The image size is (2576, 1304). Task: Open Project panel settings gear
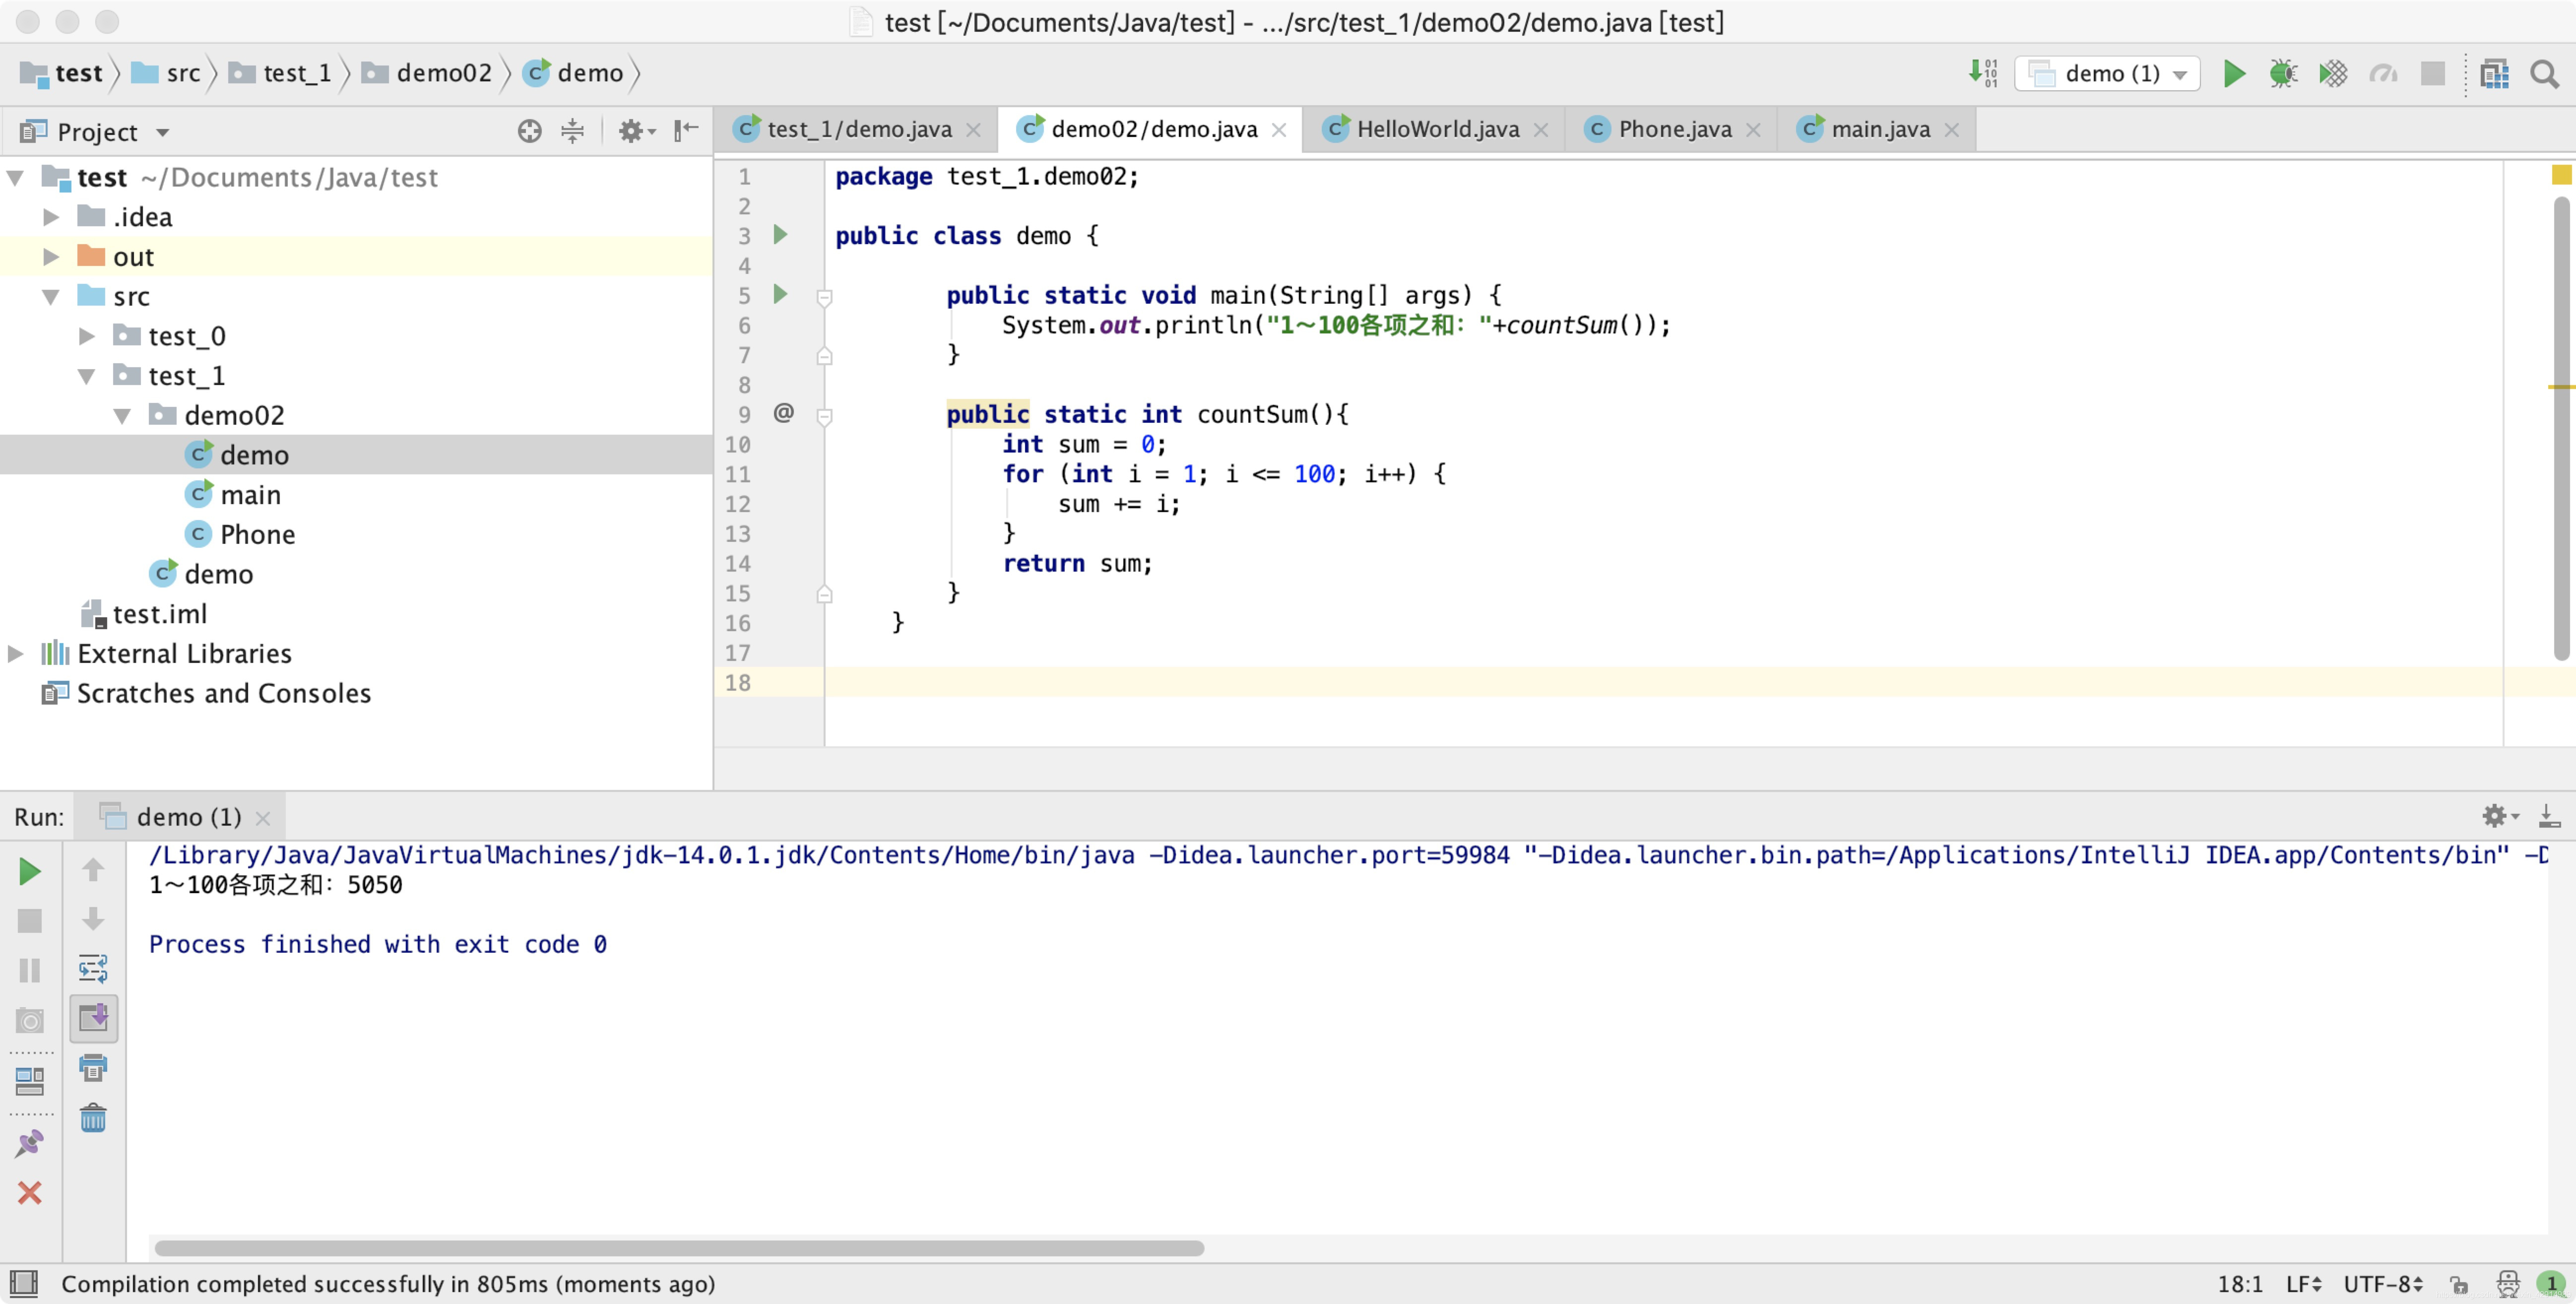pos(635,131)
